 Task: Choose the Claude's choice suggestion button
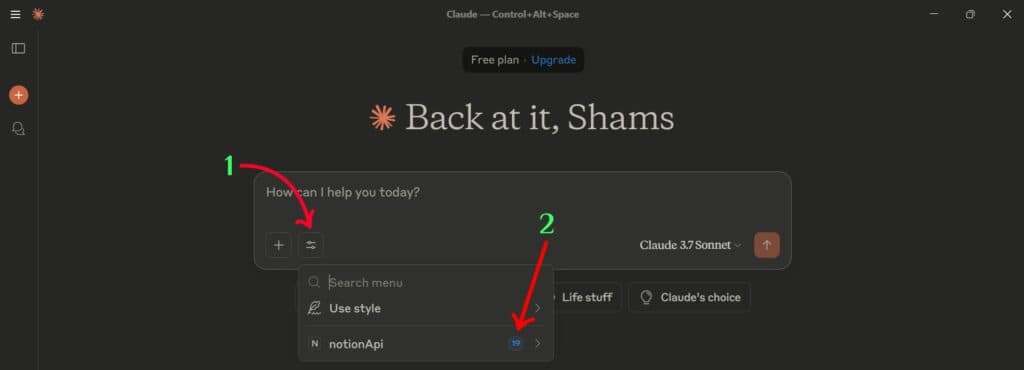tap(690, 298)
